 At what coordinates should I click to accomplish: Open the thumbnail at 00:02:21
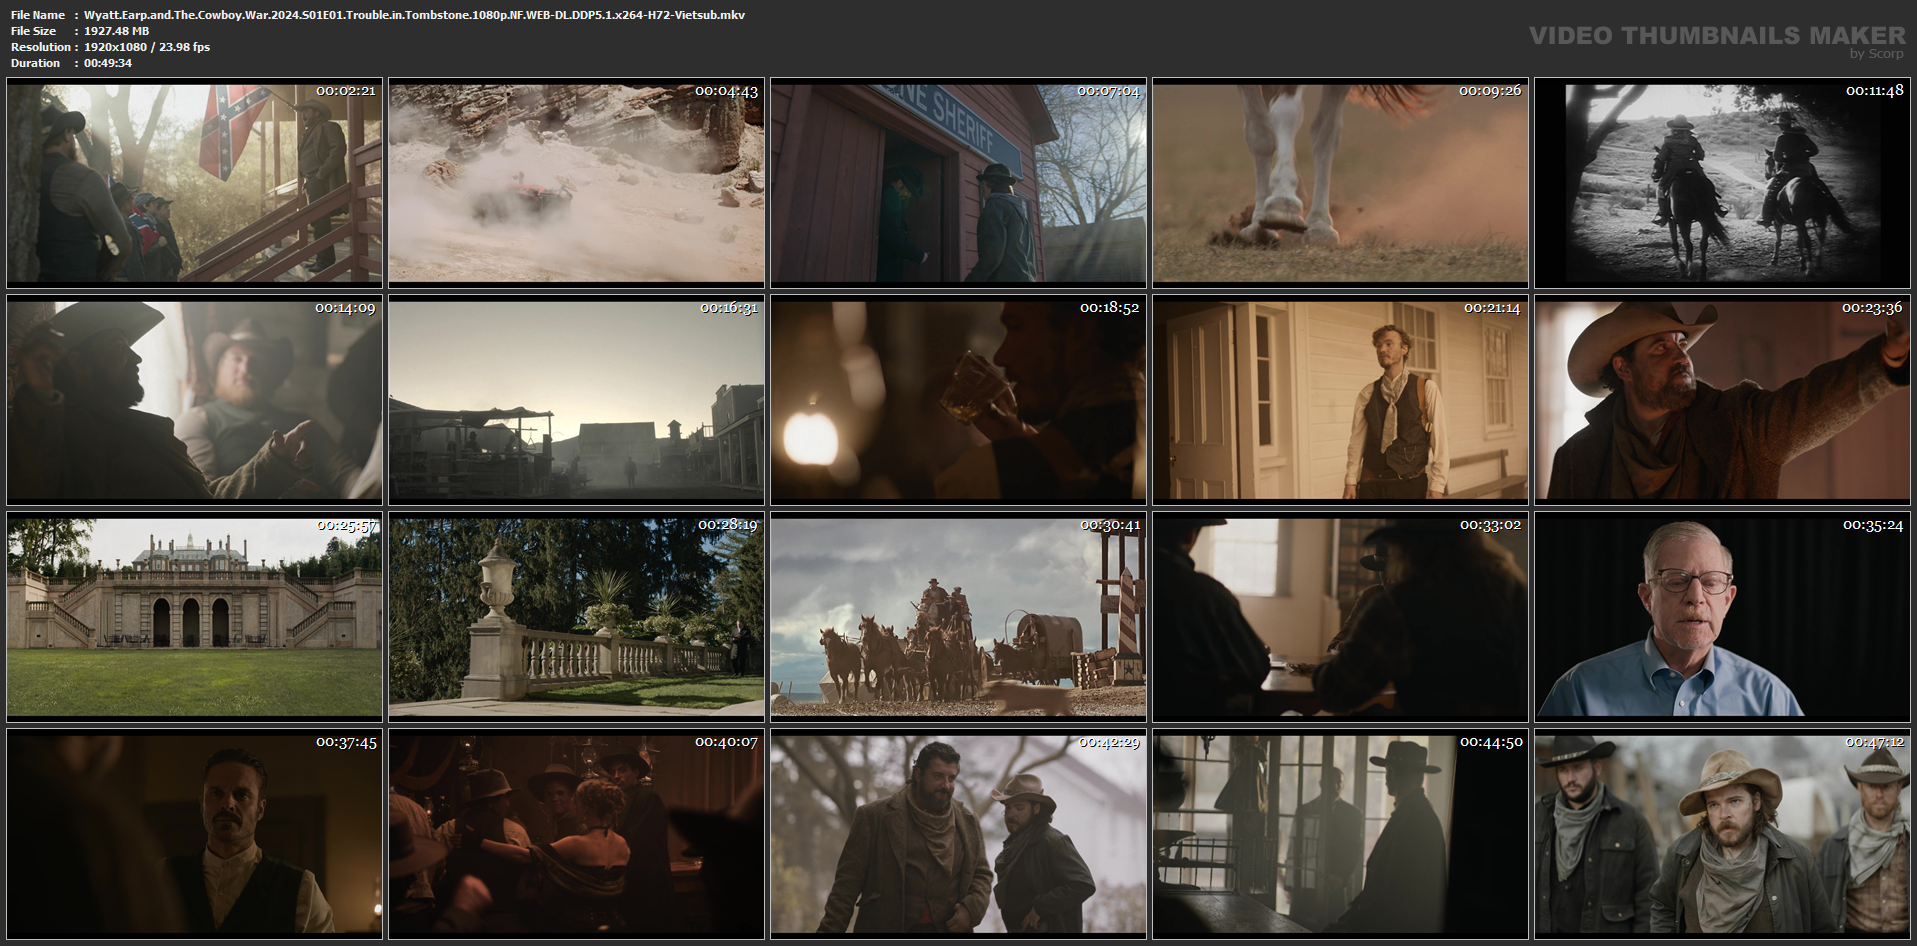tap(194, 183)
